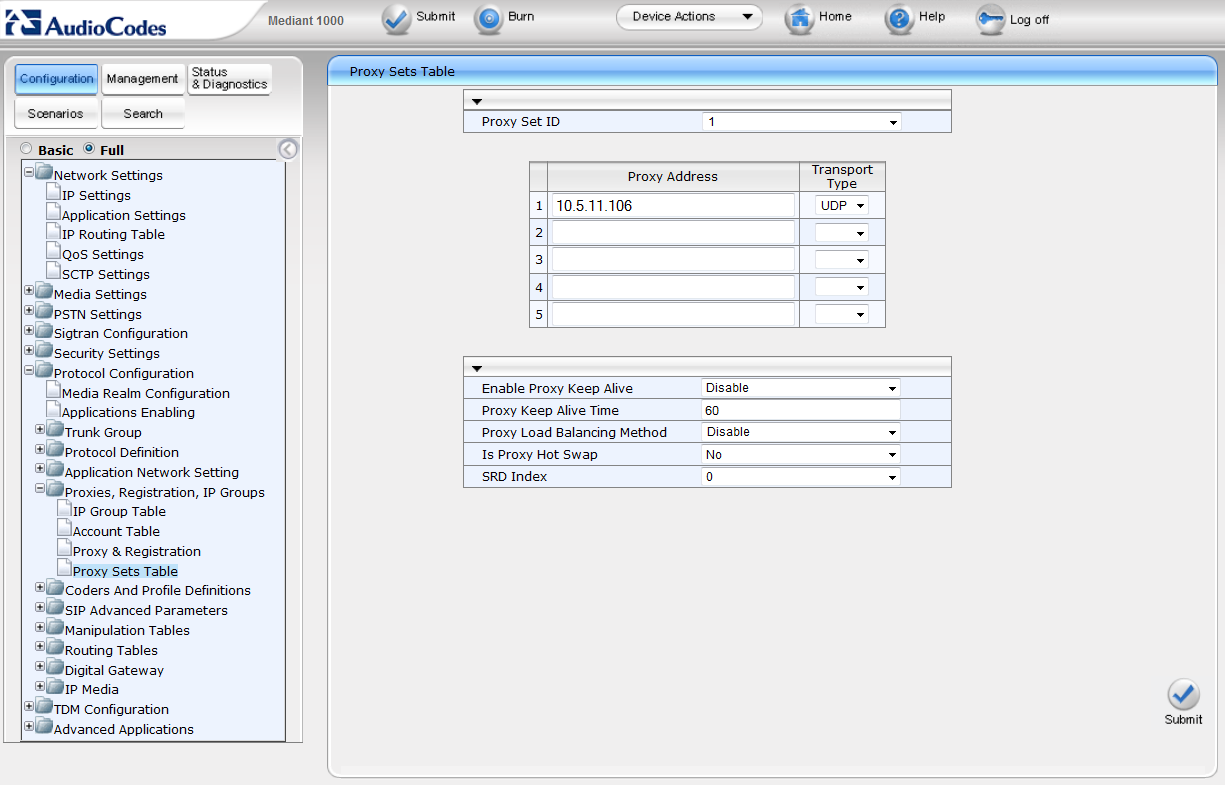1225x785 pixels.
Task: Click the Submit checkmark icon in top toolbar
Action: pyautogui.click(x=397, y=18)
